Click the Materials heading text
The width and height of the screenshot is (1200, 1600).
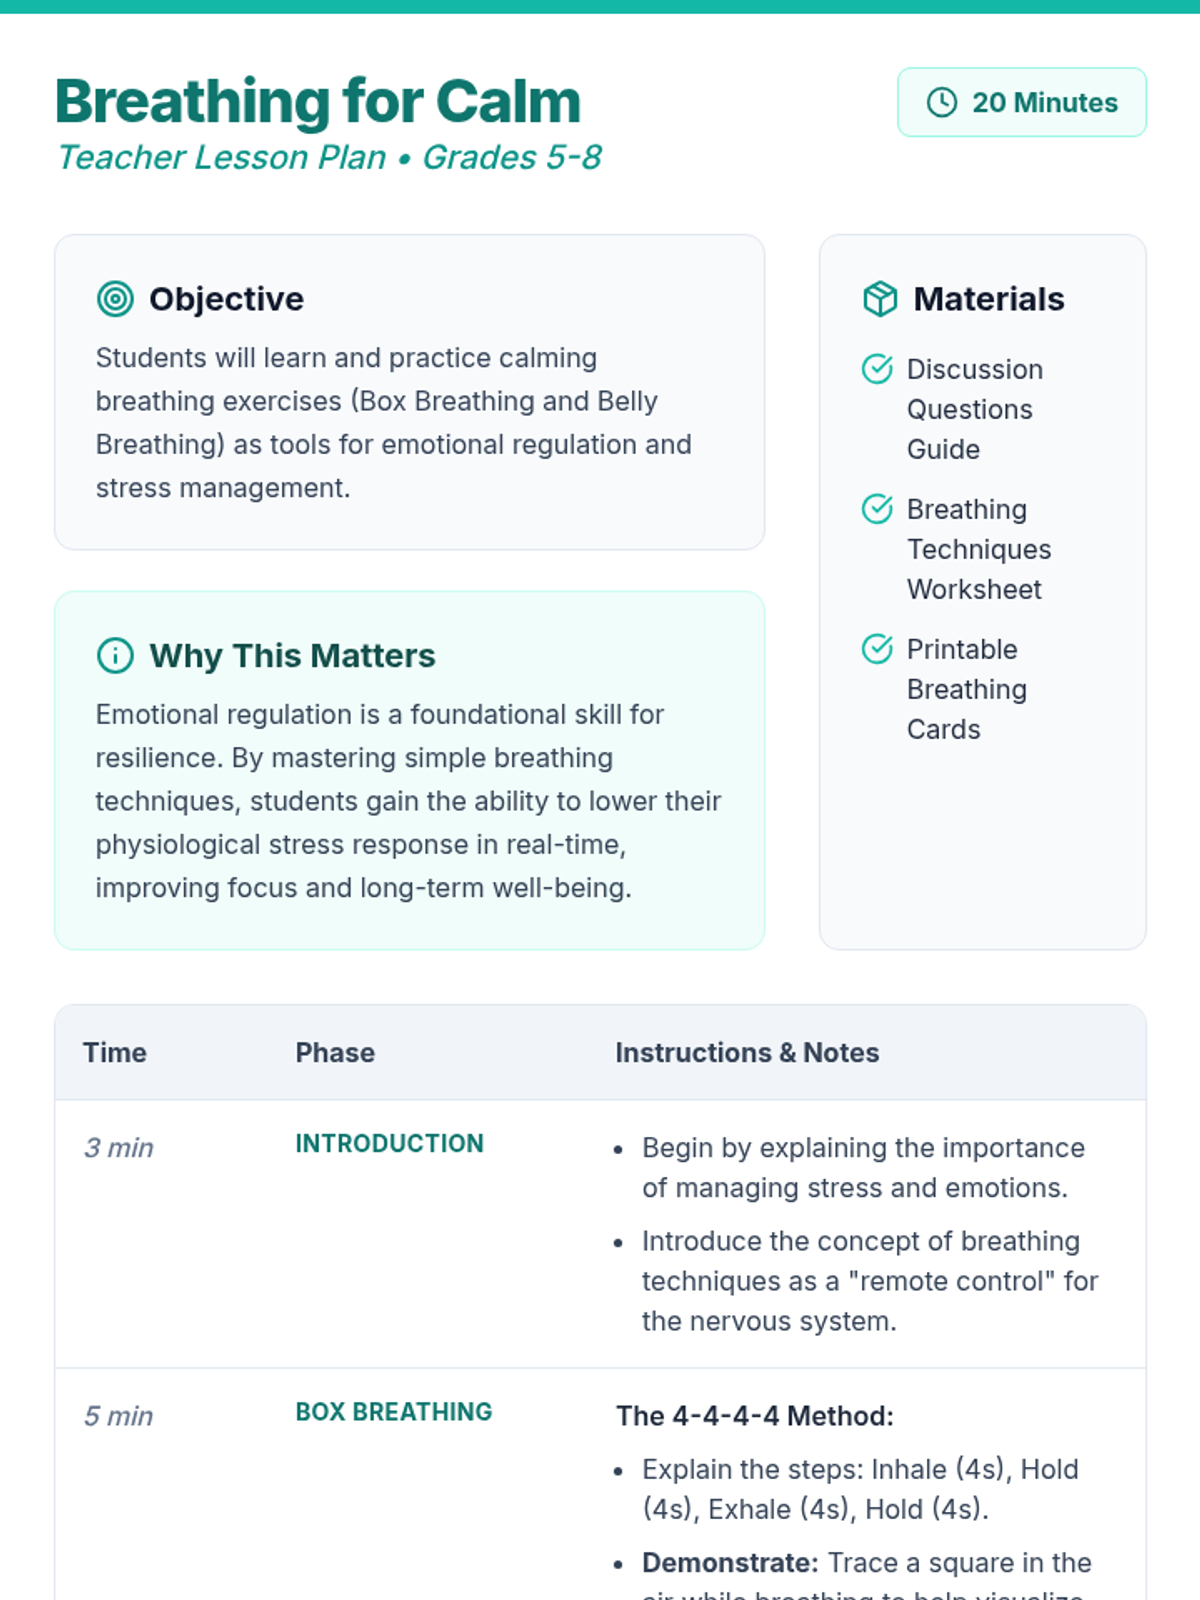(989, 299)
